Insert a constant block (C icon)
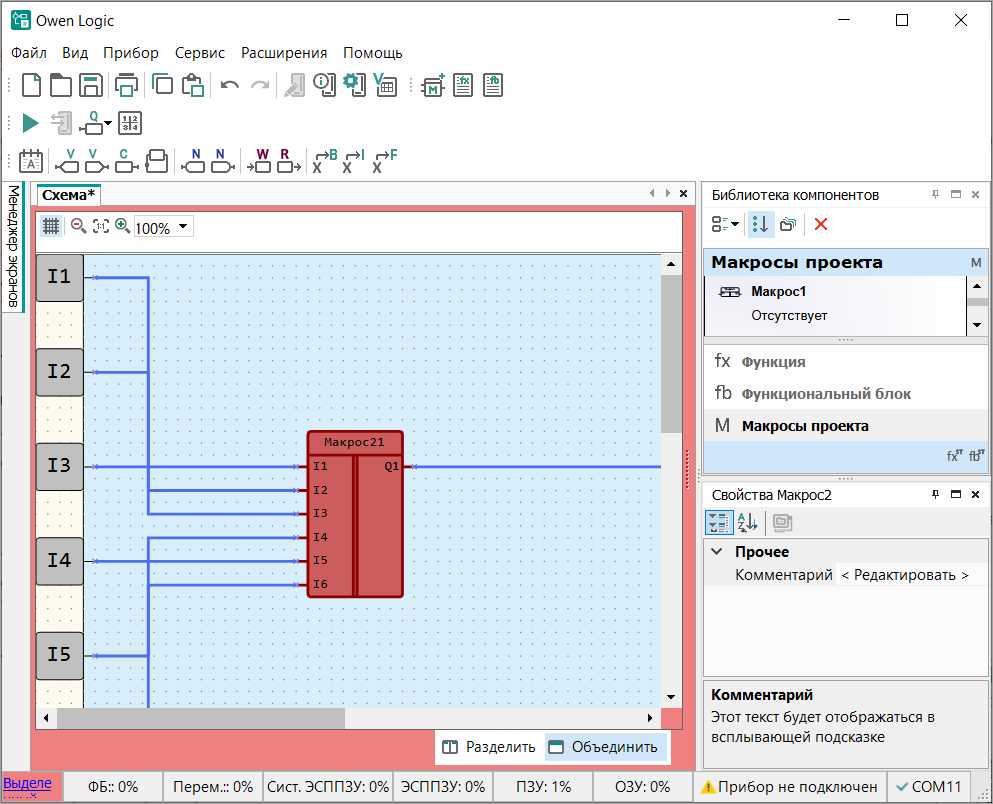 click(x=124, y=161)
